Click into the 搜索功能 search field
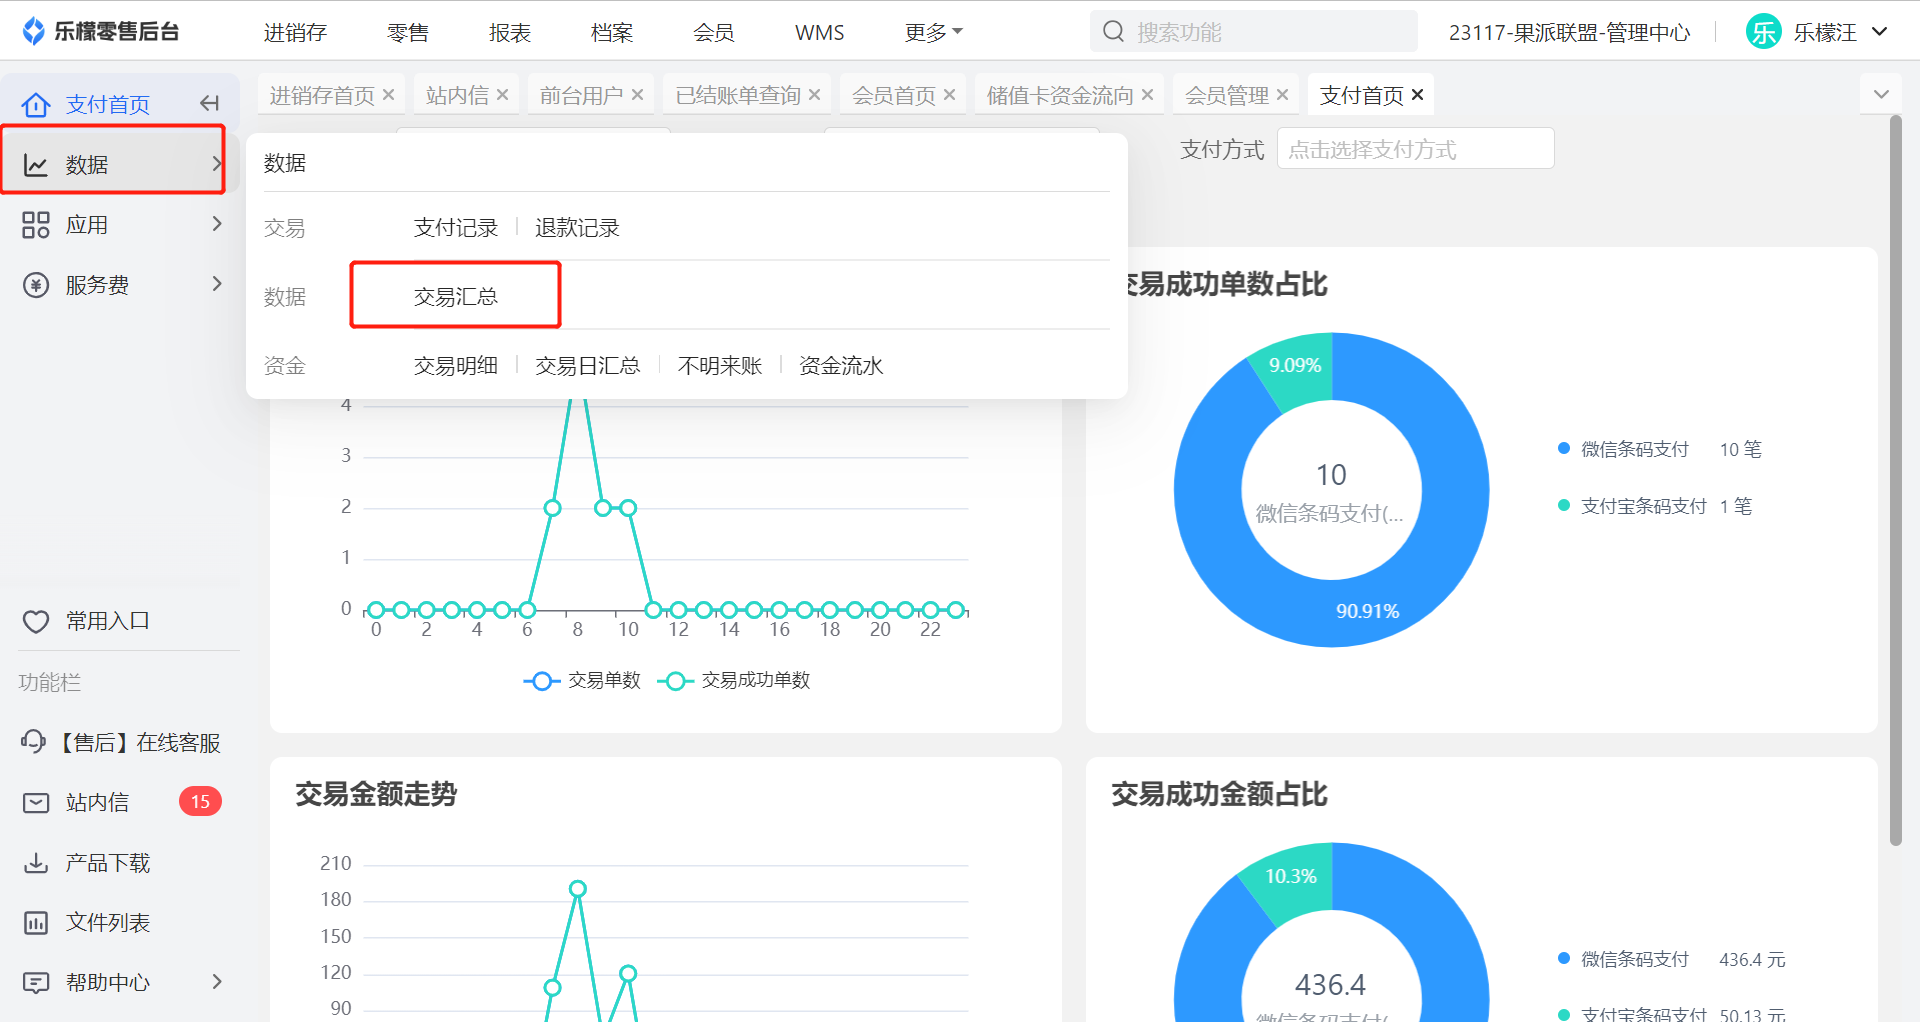 [1254, 32]
